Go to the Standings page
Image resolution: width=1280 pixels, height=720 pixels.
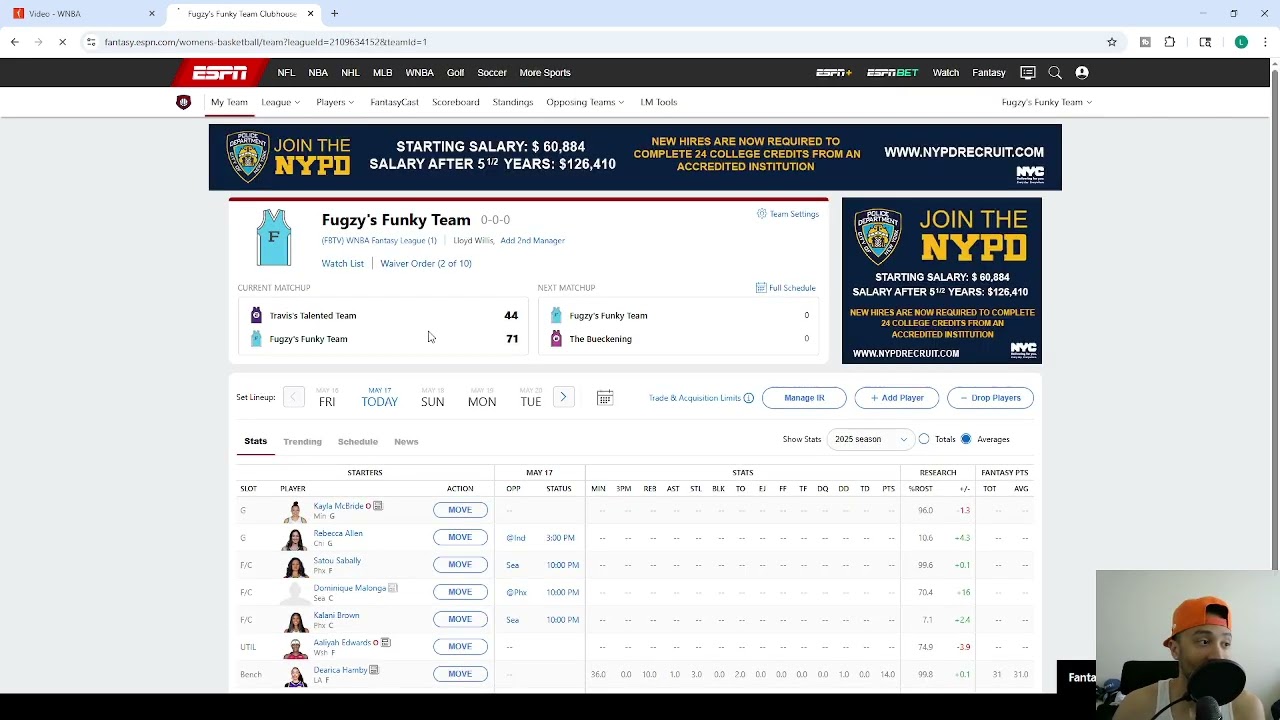point(512,102)
